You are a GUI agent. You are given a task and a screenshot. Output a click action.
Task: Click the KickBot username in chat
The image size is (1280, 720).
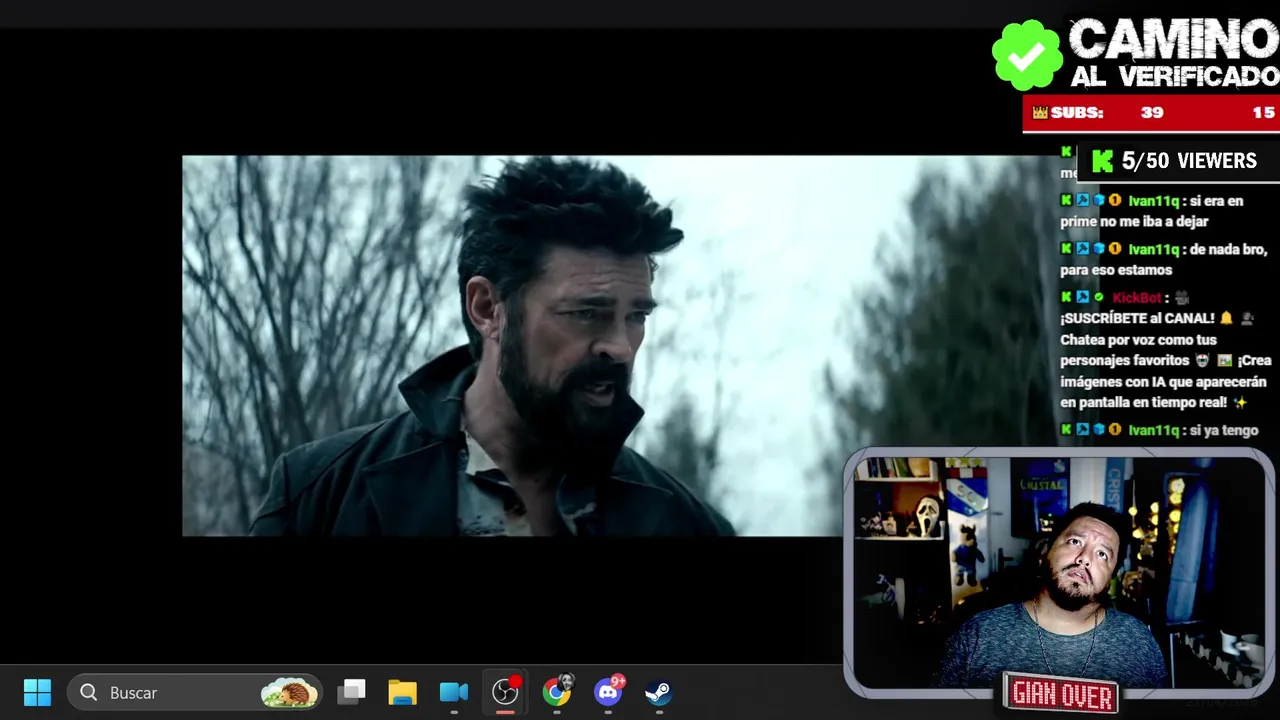pyautogui.click(x=1137, y=298)
